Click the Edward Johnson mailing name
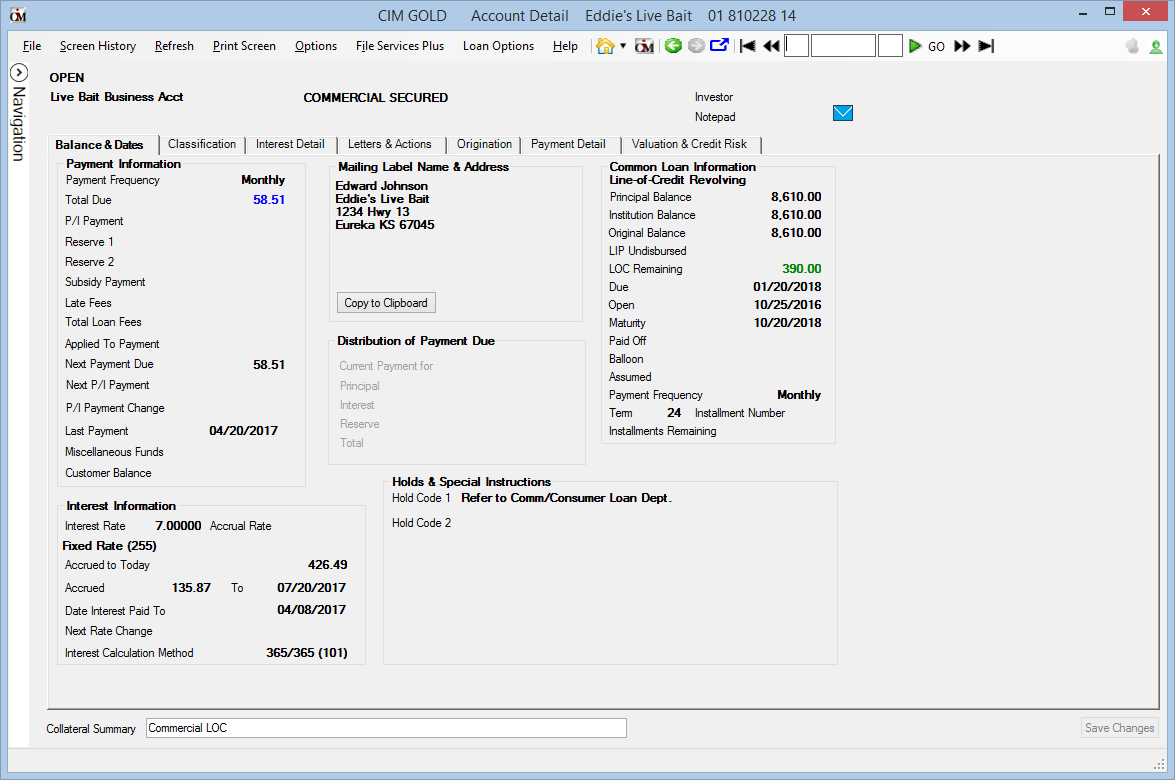Image resolution: width=1175 pixels, height=780 pixels. pos(381,186)
